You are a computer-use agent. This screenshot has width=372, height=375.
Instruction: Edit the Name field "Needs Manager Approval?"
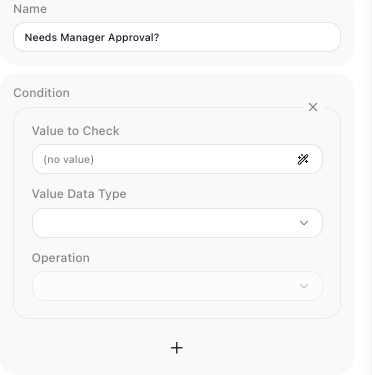[177, 37]
